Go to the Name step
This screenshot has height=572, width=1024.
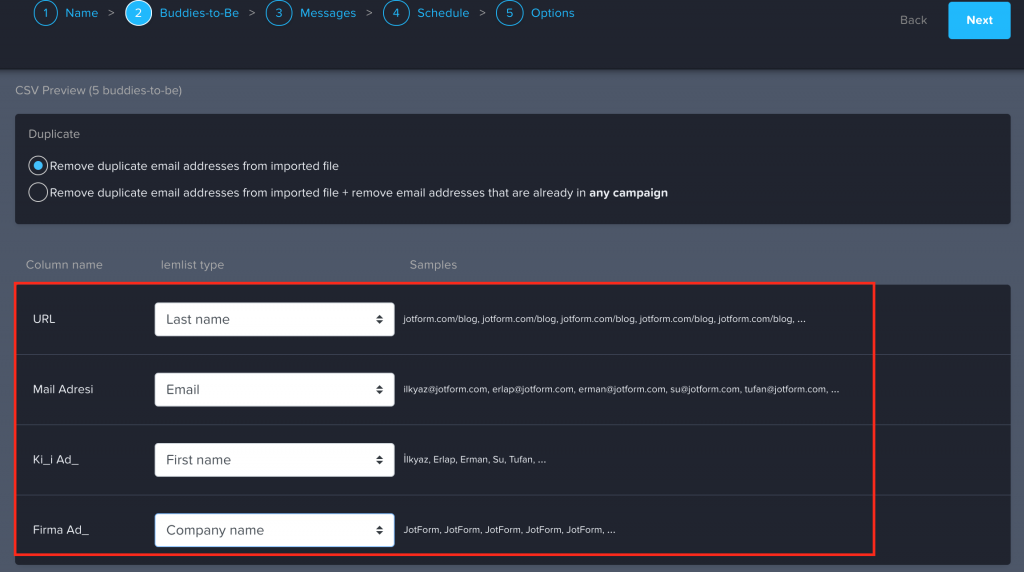[82, 14]
